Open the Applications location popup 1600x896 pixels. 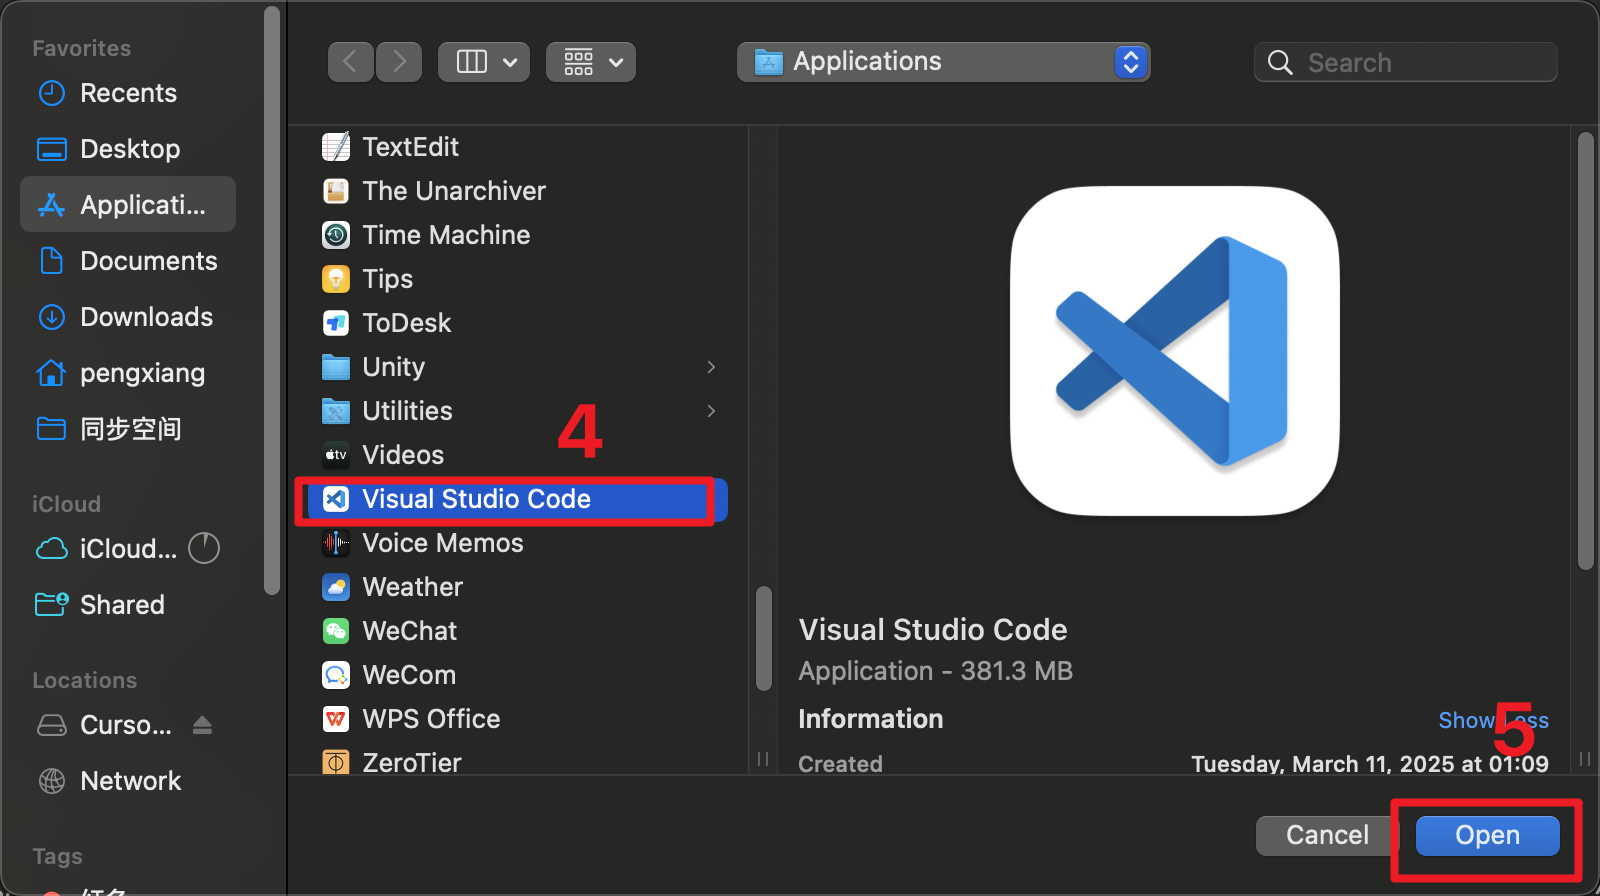click(943, 62)
